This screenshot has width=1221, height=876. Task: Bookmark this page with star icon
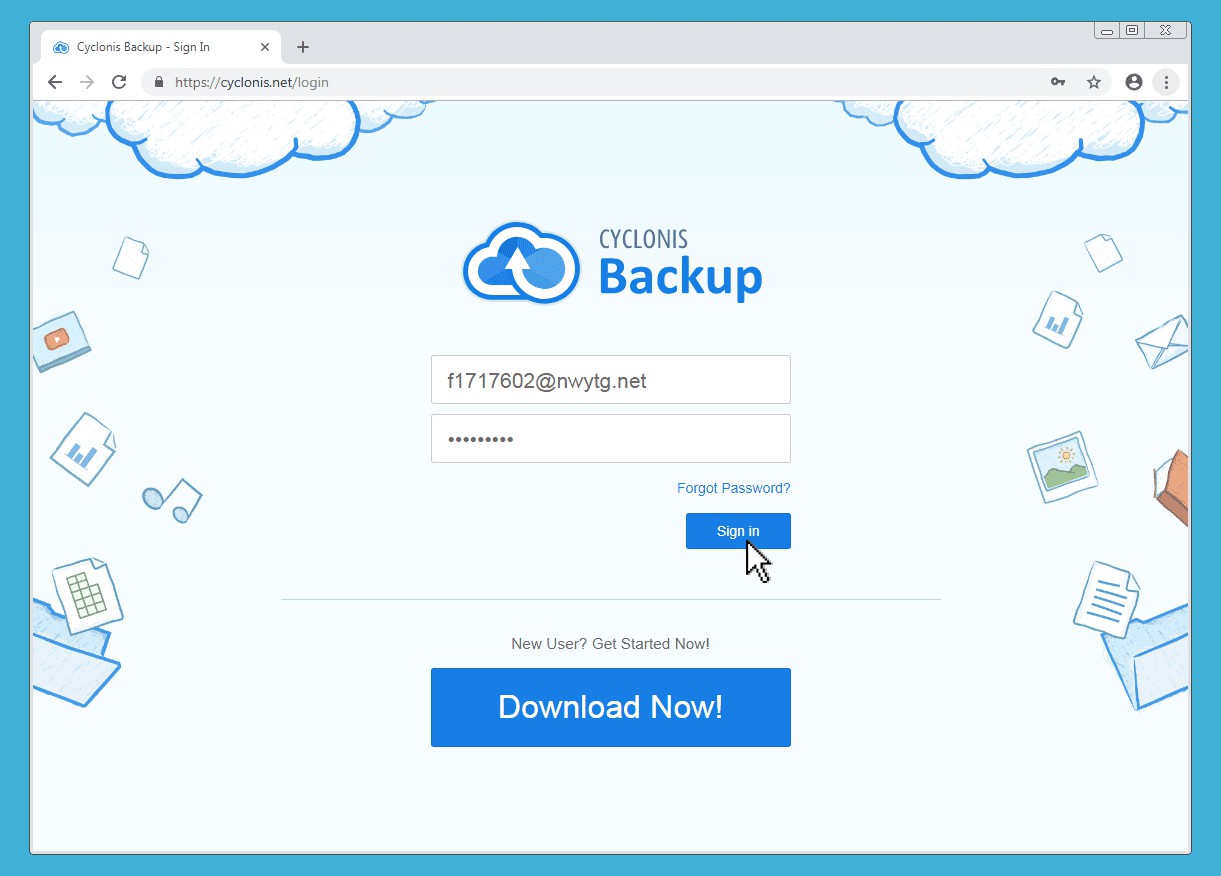click(x=1094, y=82)
